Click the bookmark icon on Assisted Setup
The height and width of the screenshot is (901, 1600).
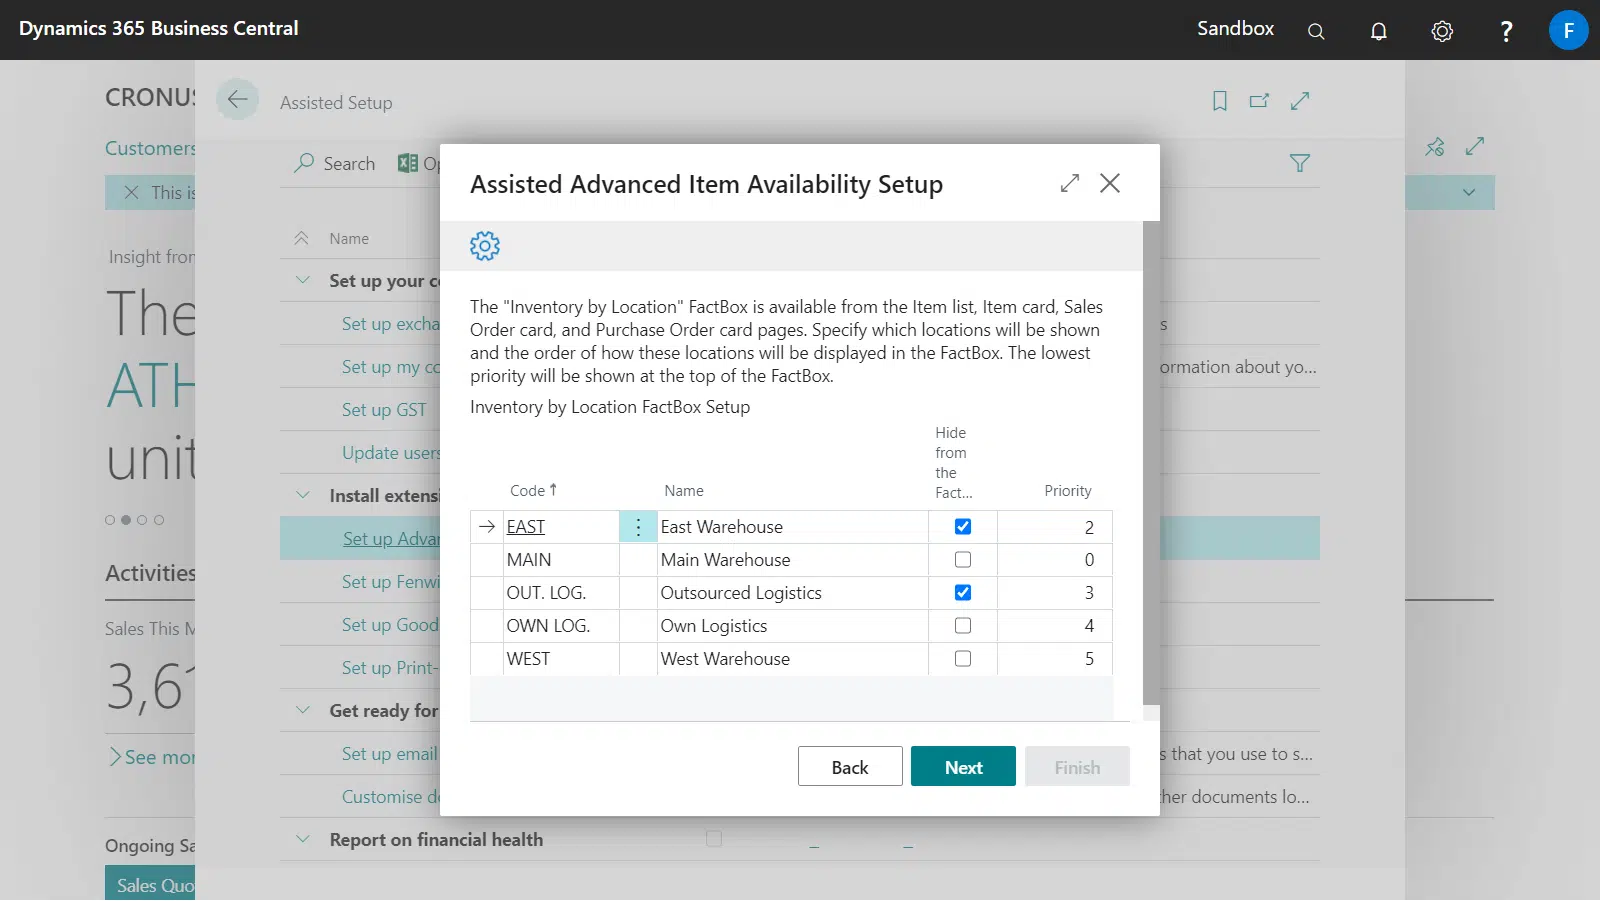(x=1219, y=101)
